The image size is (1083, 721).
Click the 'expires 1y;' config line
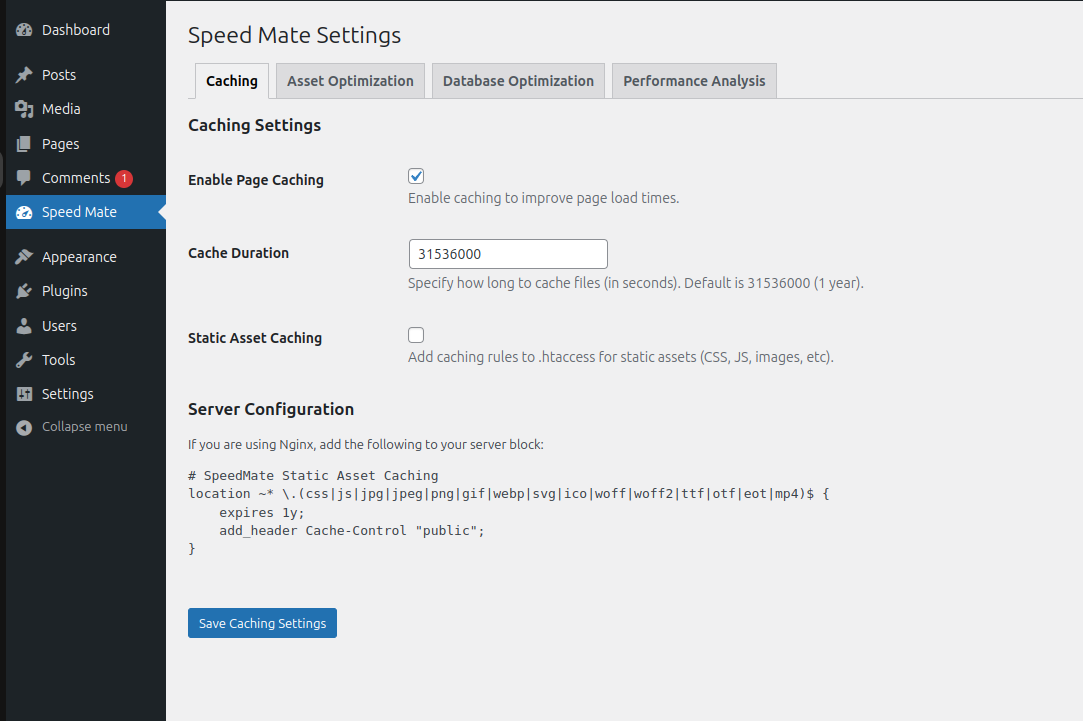[262, 512]
